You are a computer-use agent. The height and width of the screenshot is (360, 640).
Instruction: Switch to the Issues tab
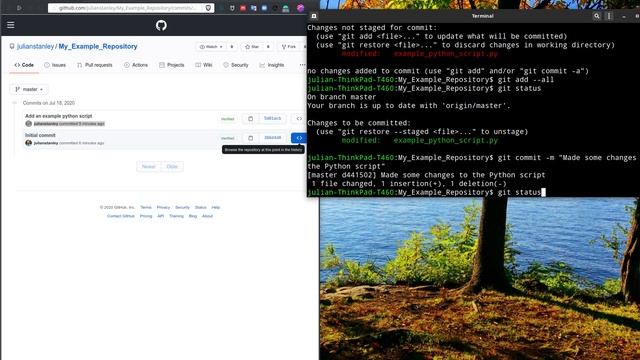(55, 65)
